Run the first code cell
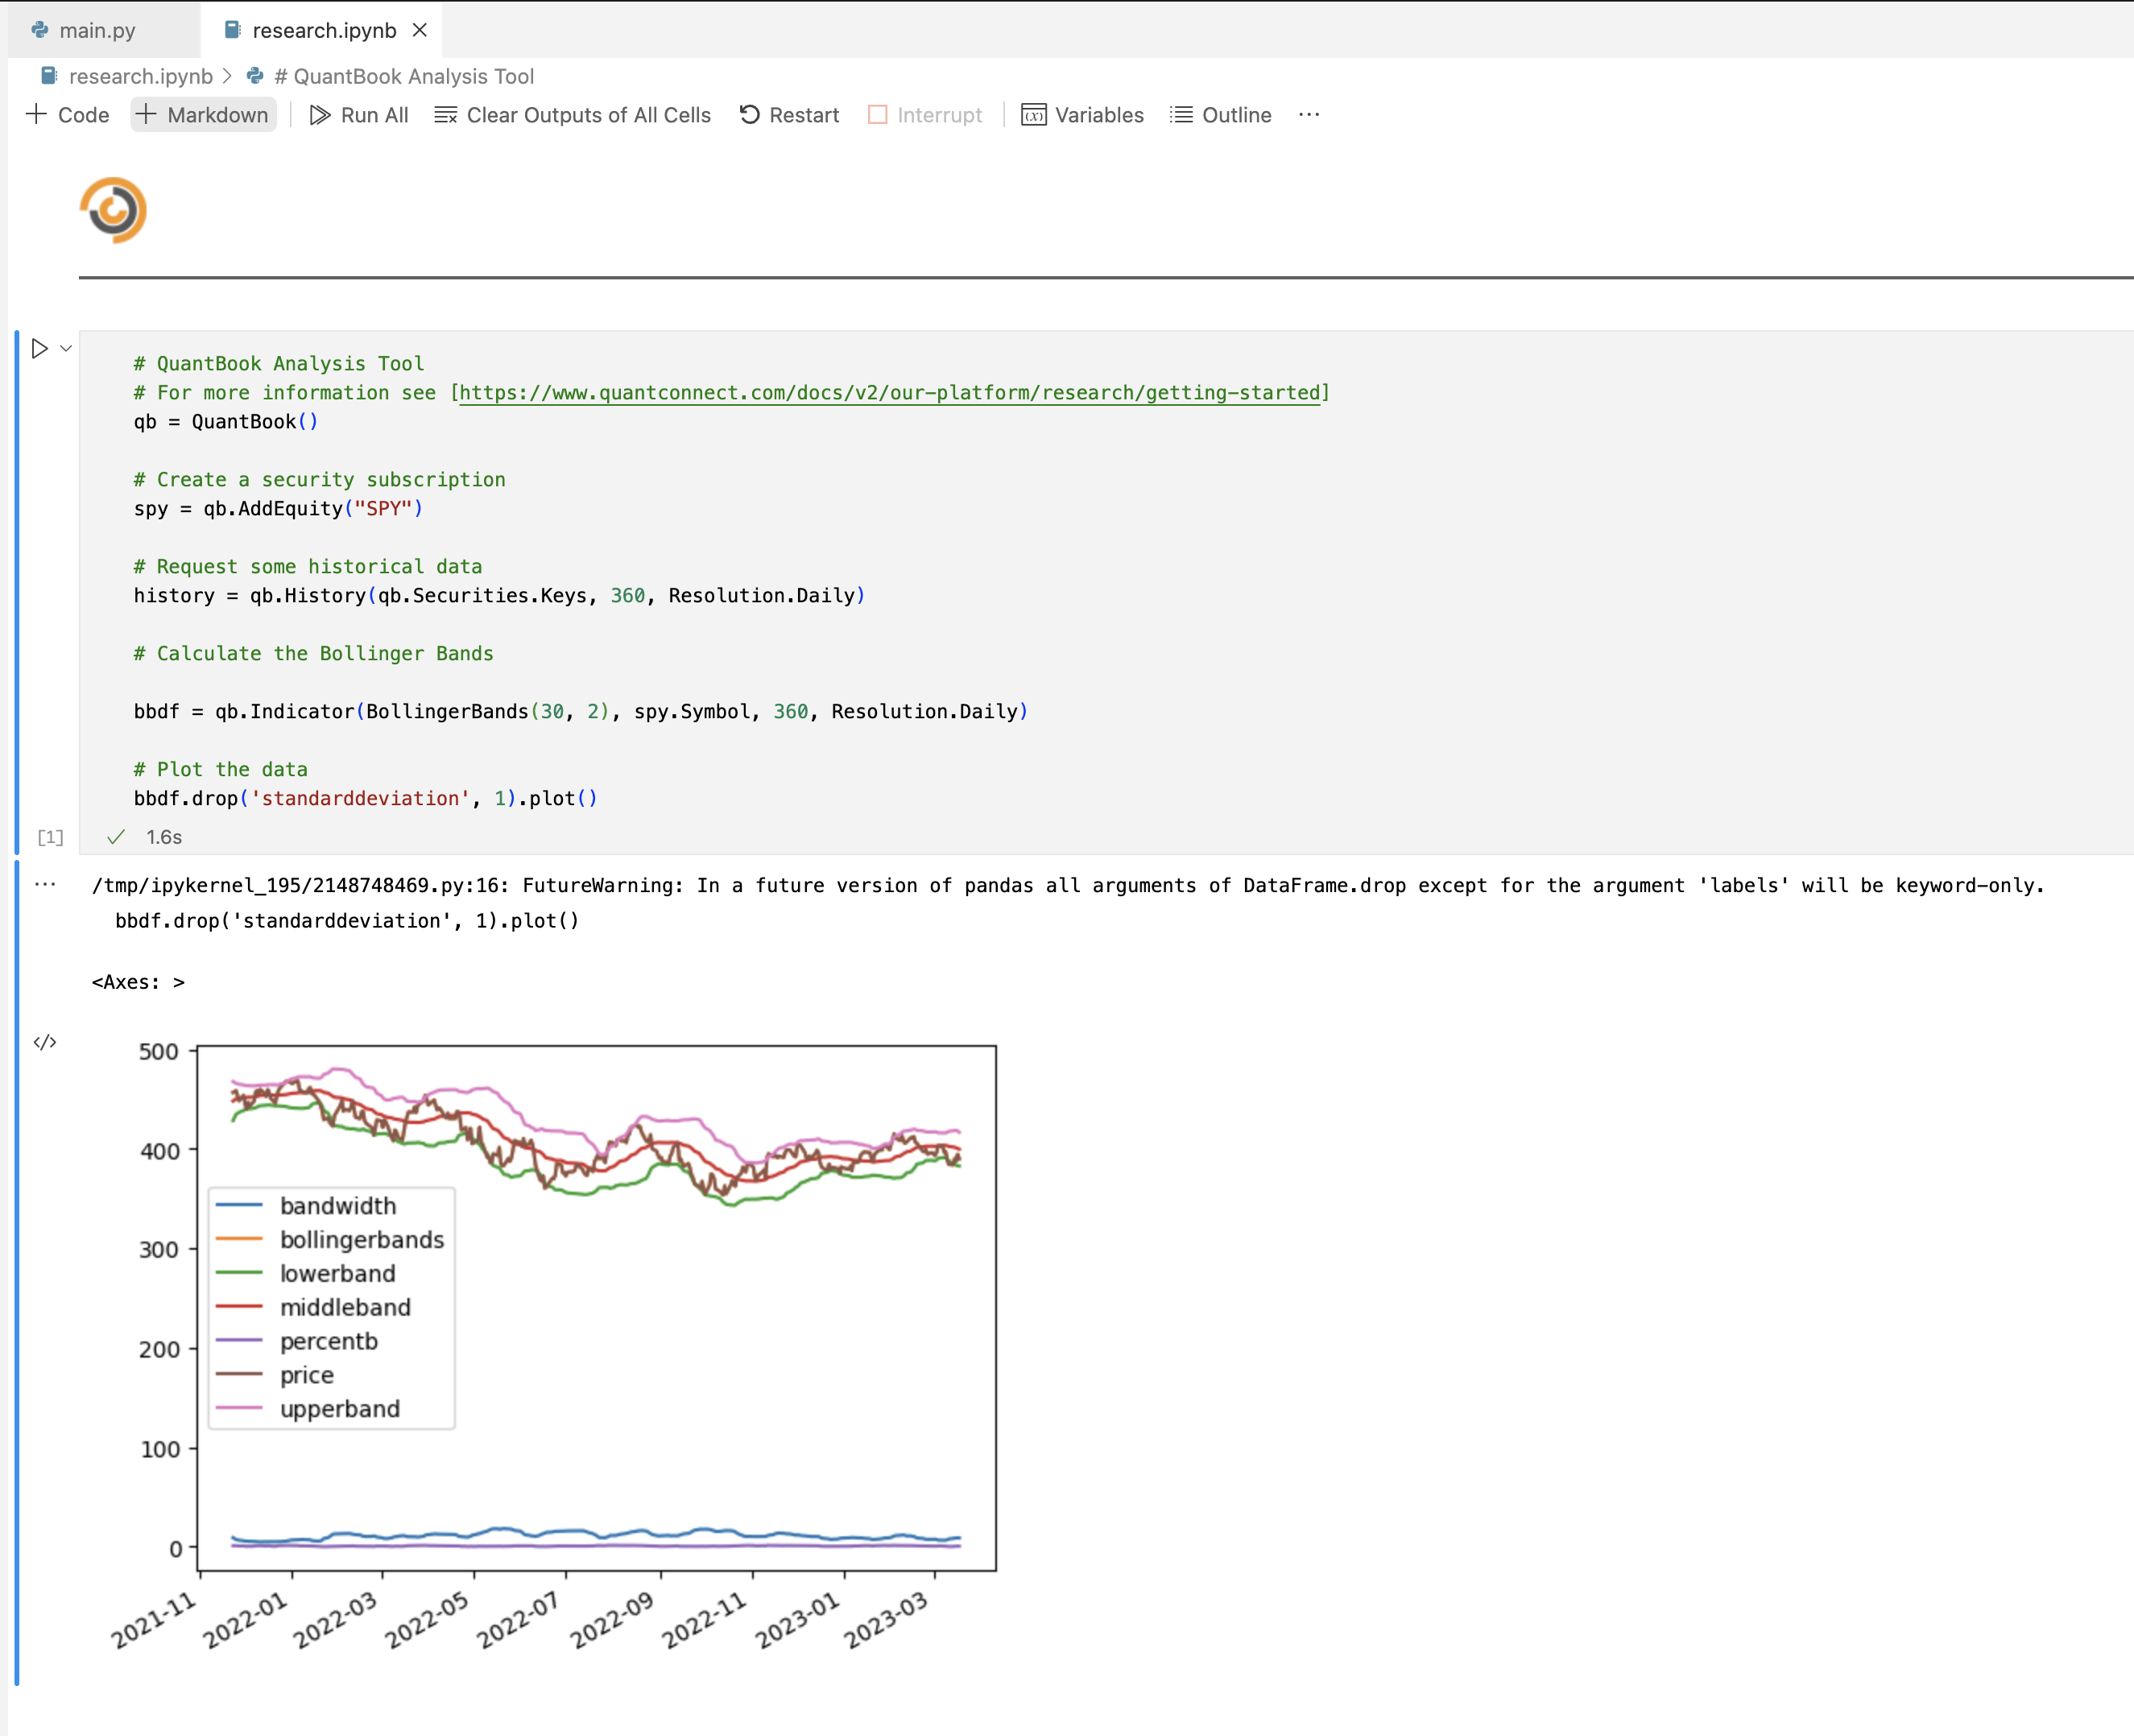 (40, 348)
